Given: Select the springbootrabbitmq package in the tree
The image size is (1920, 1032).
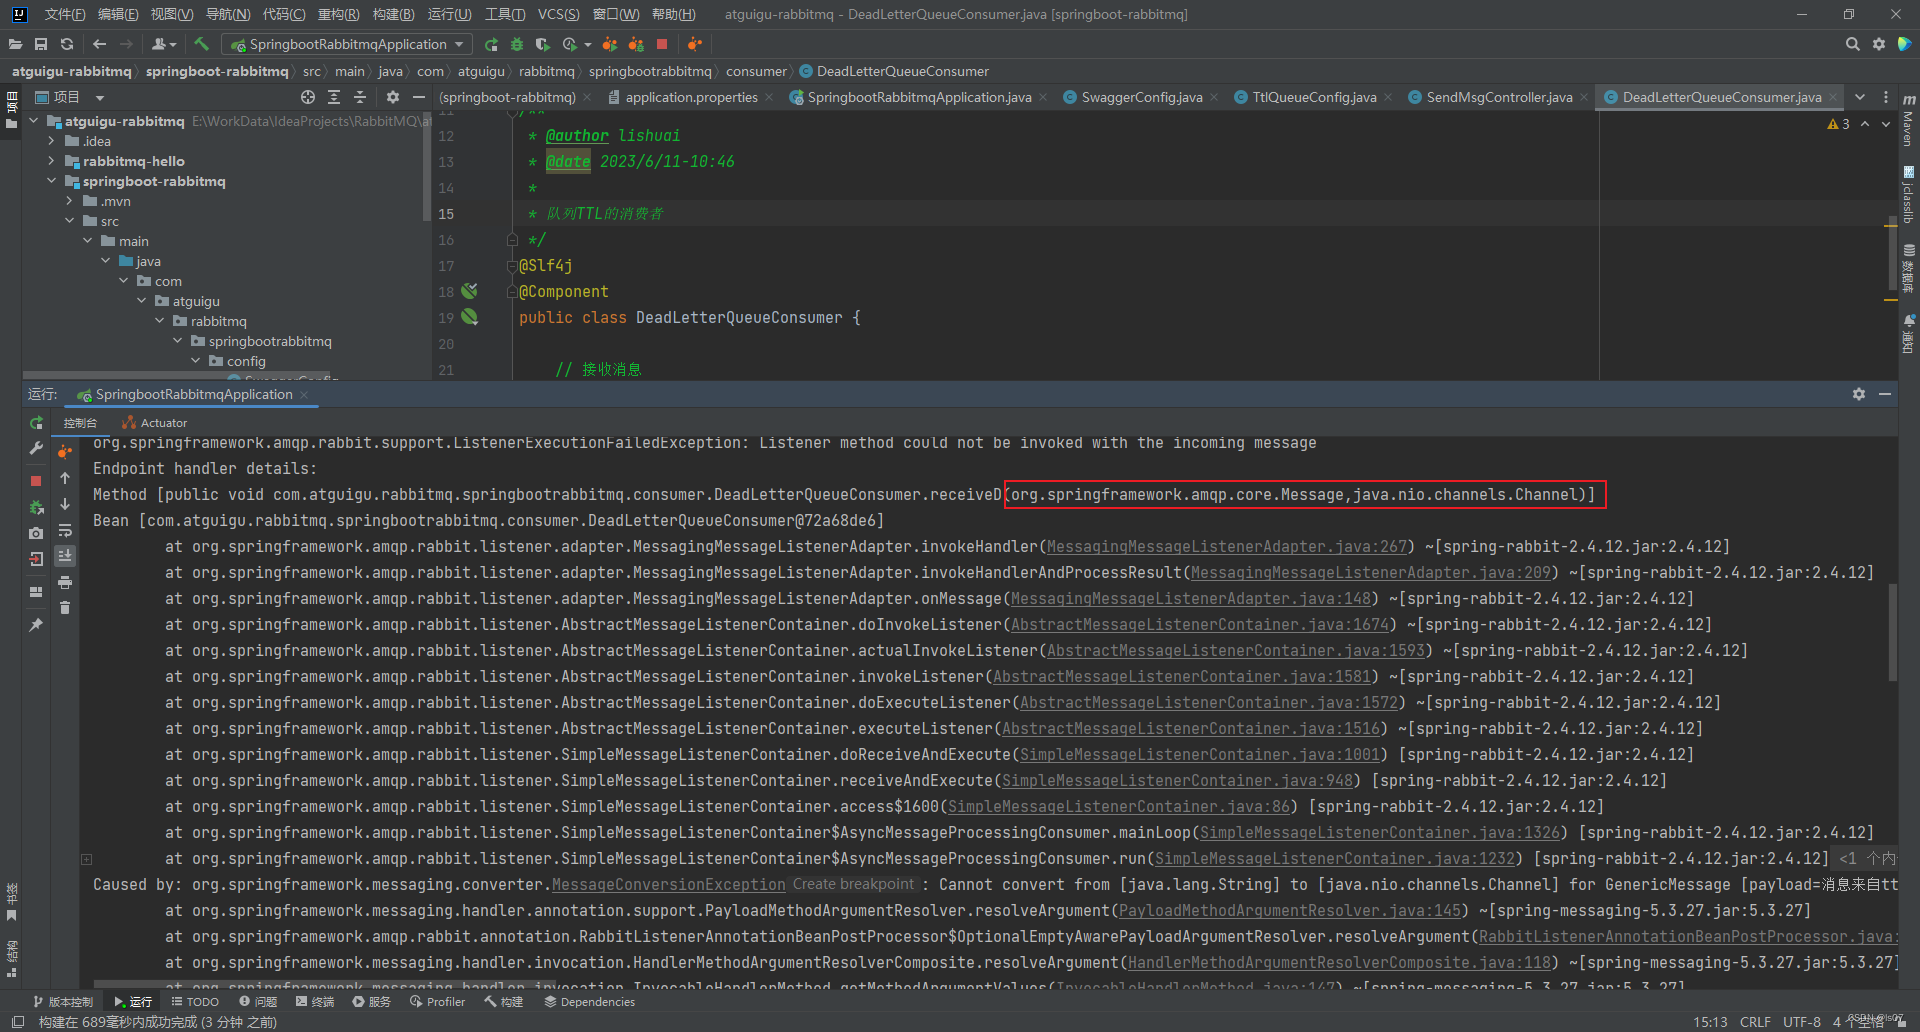Looking at the screenshot, I should coord(269,341).
